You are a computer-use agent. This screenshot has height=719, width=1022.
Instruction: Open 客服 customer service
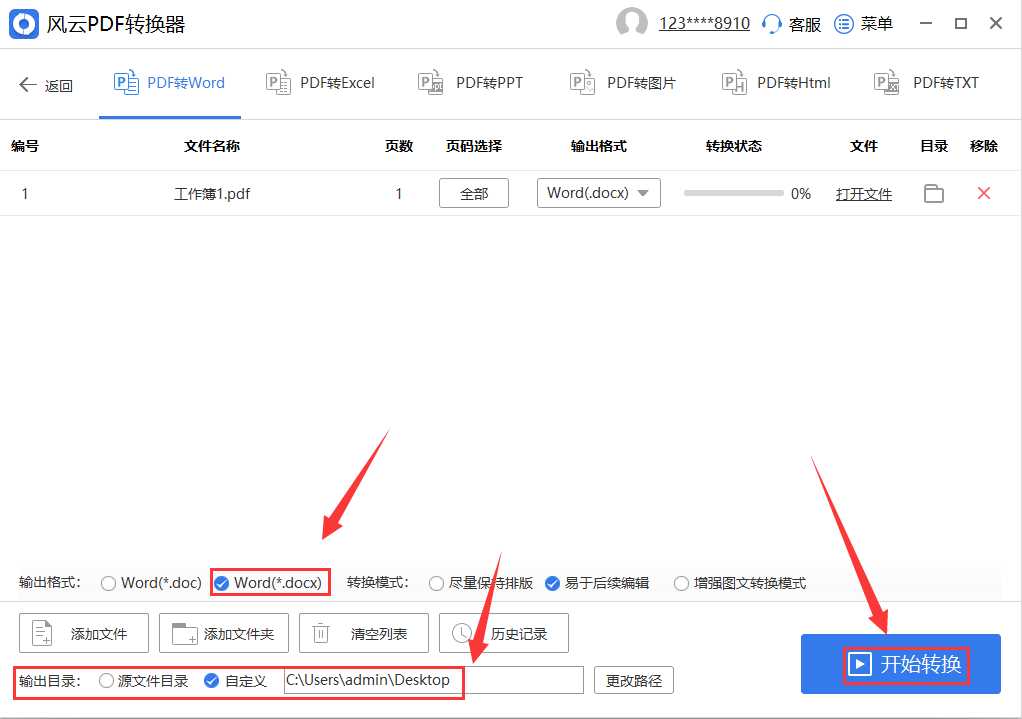(791, 24)
